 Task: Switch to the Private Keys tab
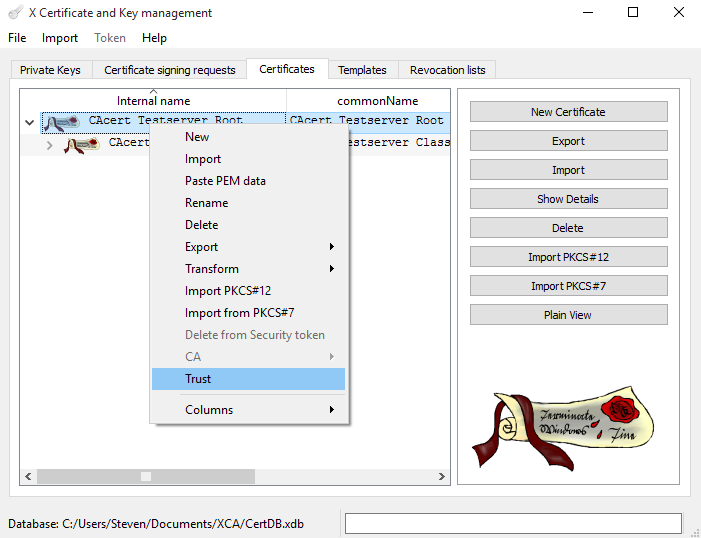coord(51,70)
